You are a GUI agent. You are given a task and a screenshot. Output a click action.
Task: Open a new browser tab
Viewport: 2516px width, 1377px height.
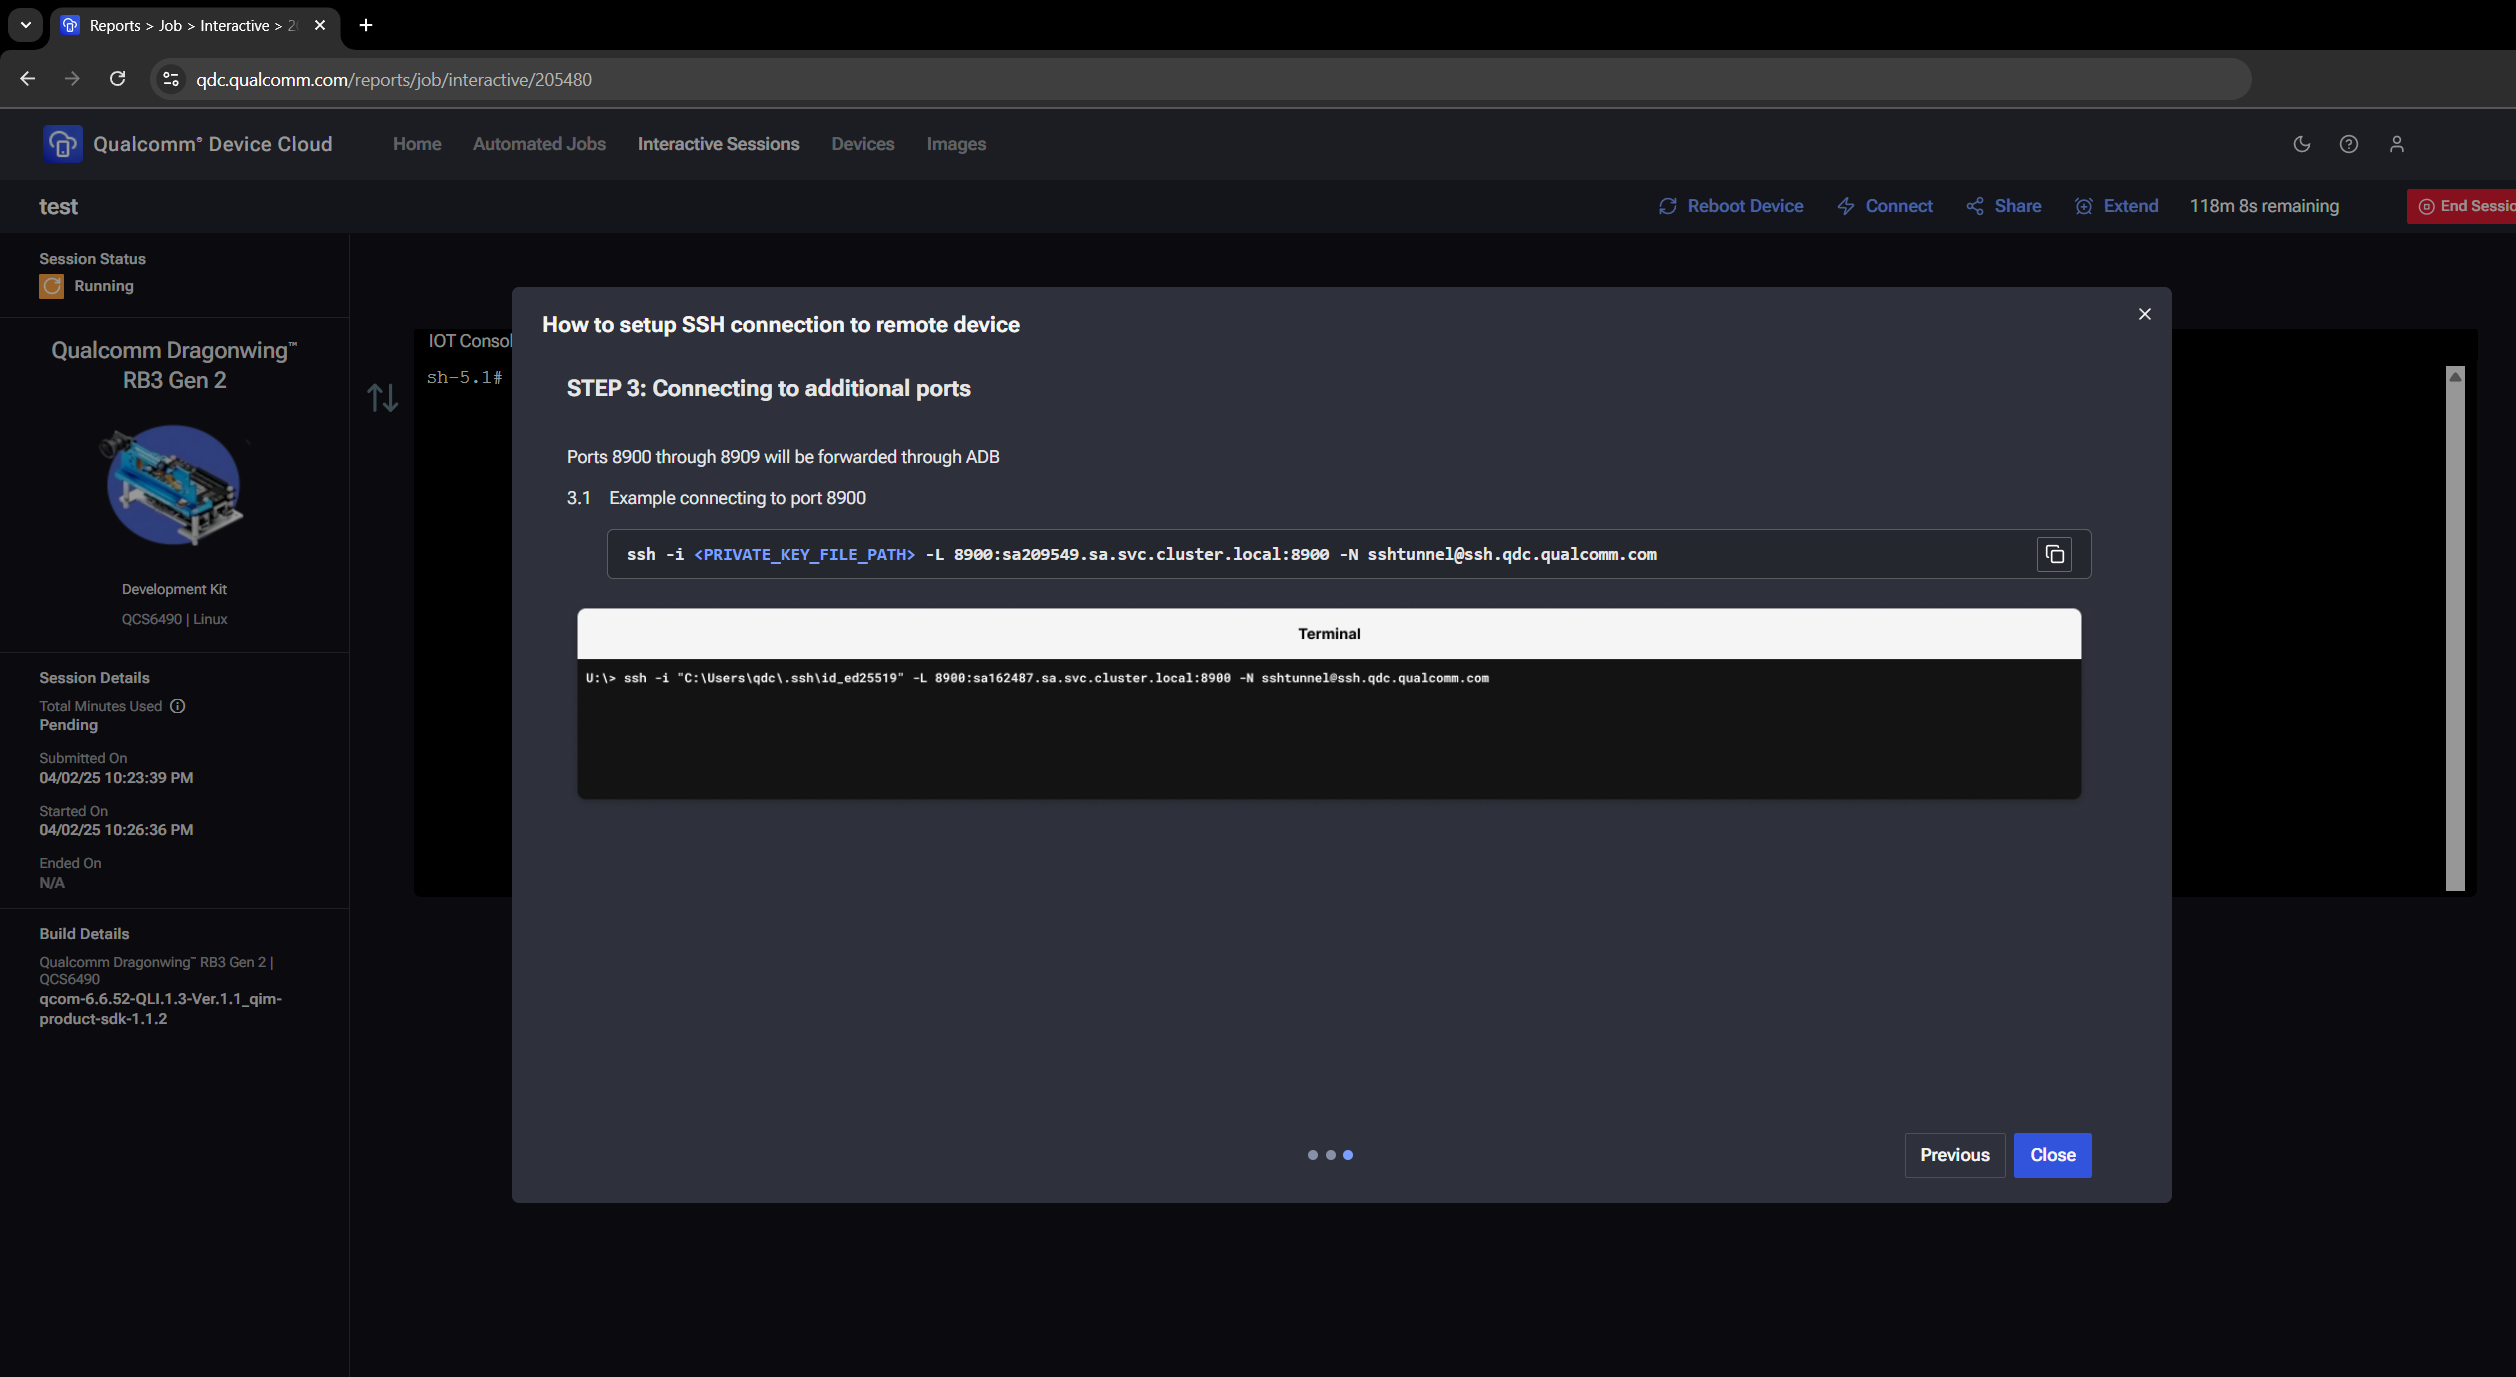(x=366, y=25)
